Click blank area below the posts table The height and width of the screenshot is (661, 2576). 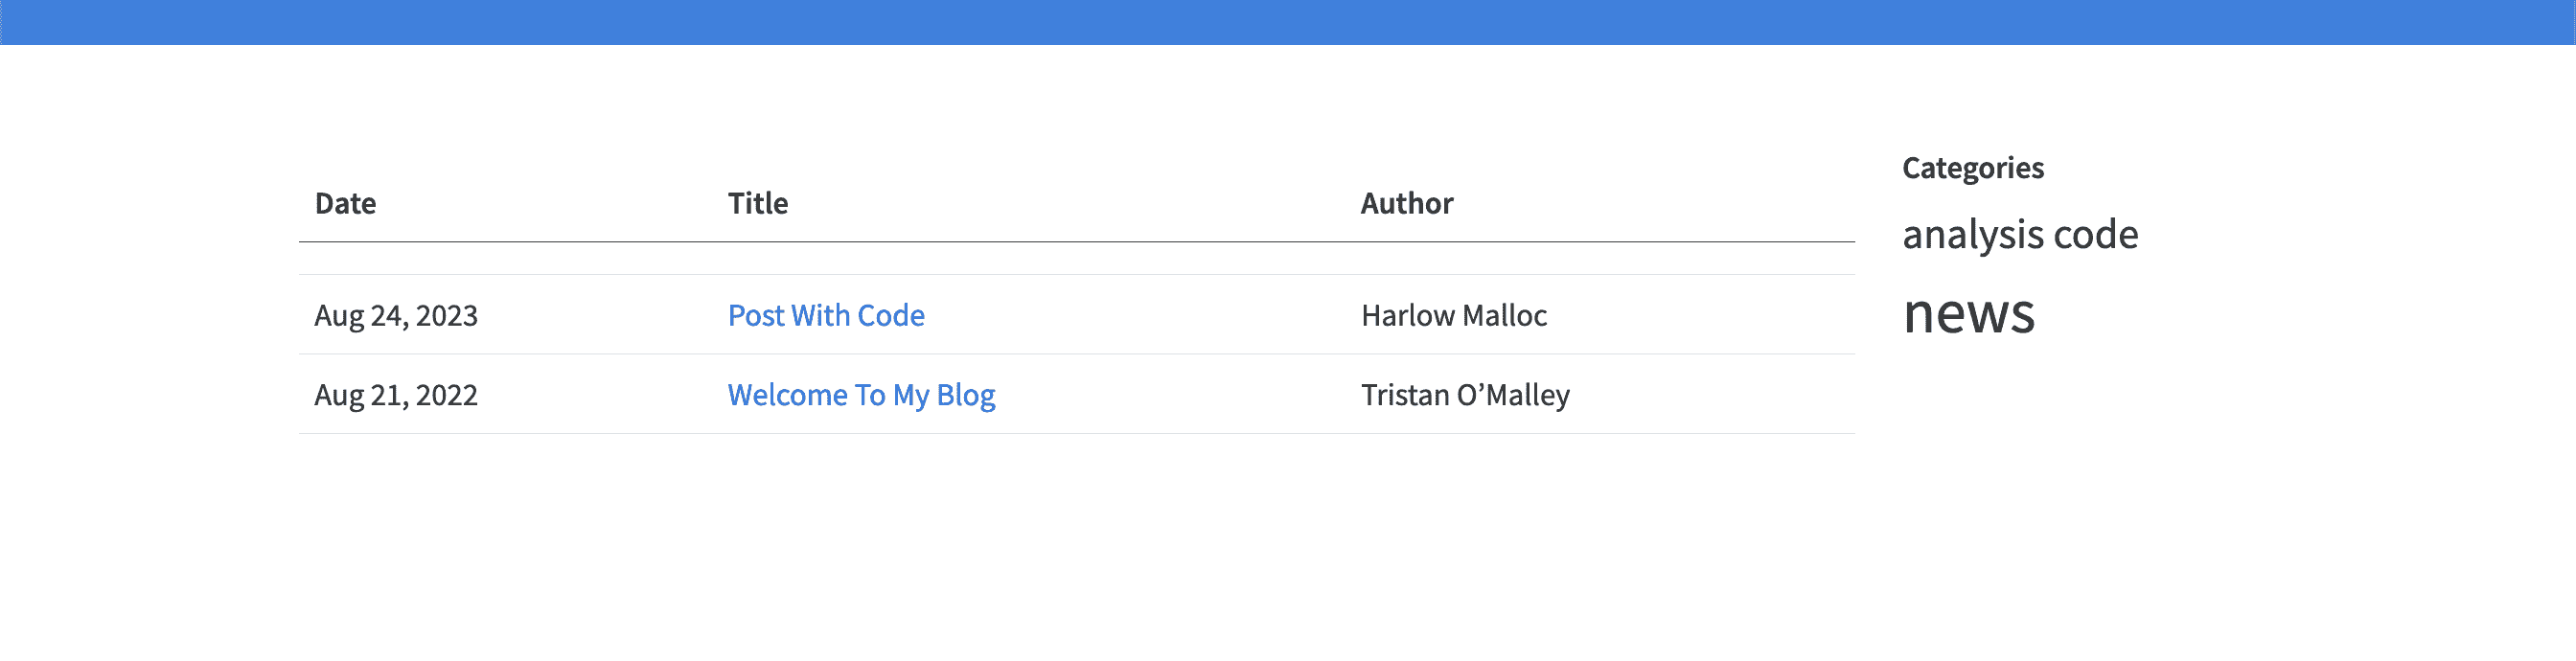[x=1076, y=540]
